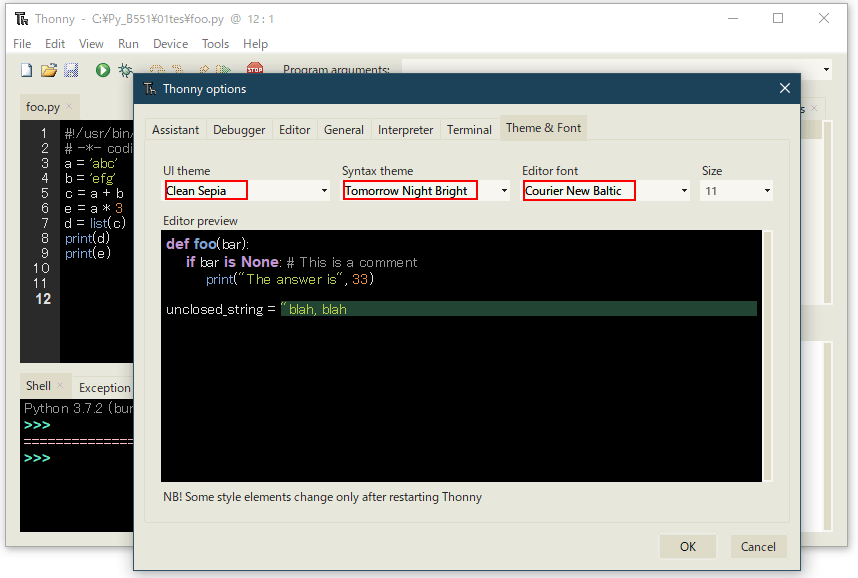The image size is (858, 578).
Task: Switch to the Terminal options tab
Action: pos(469,130)
